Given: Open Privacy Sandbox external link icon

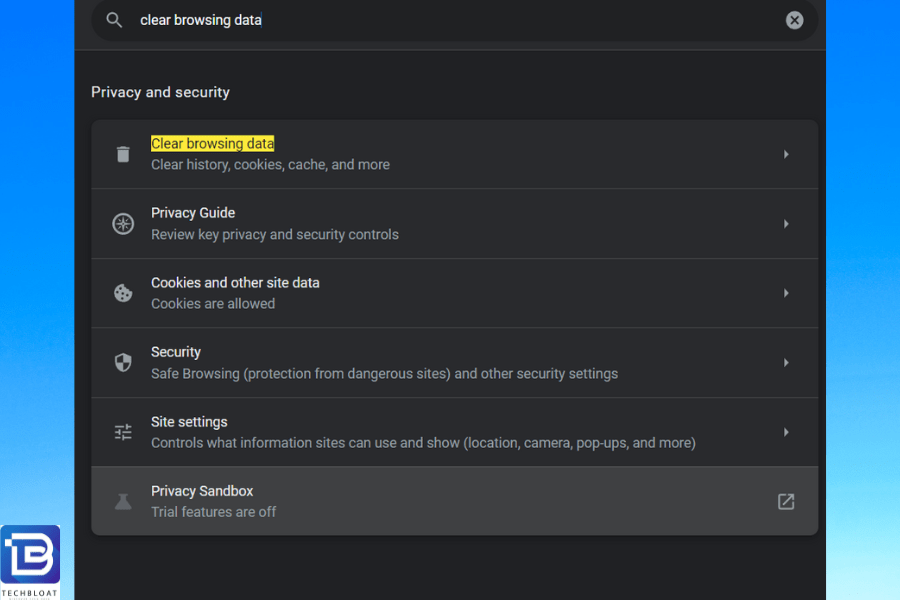Looking at the screenshot, I should [786, 501].
